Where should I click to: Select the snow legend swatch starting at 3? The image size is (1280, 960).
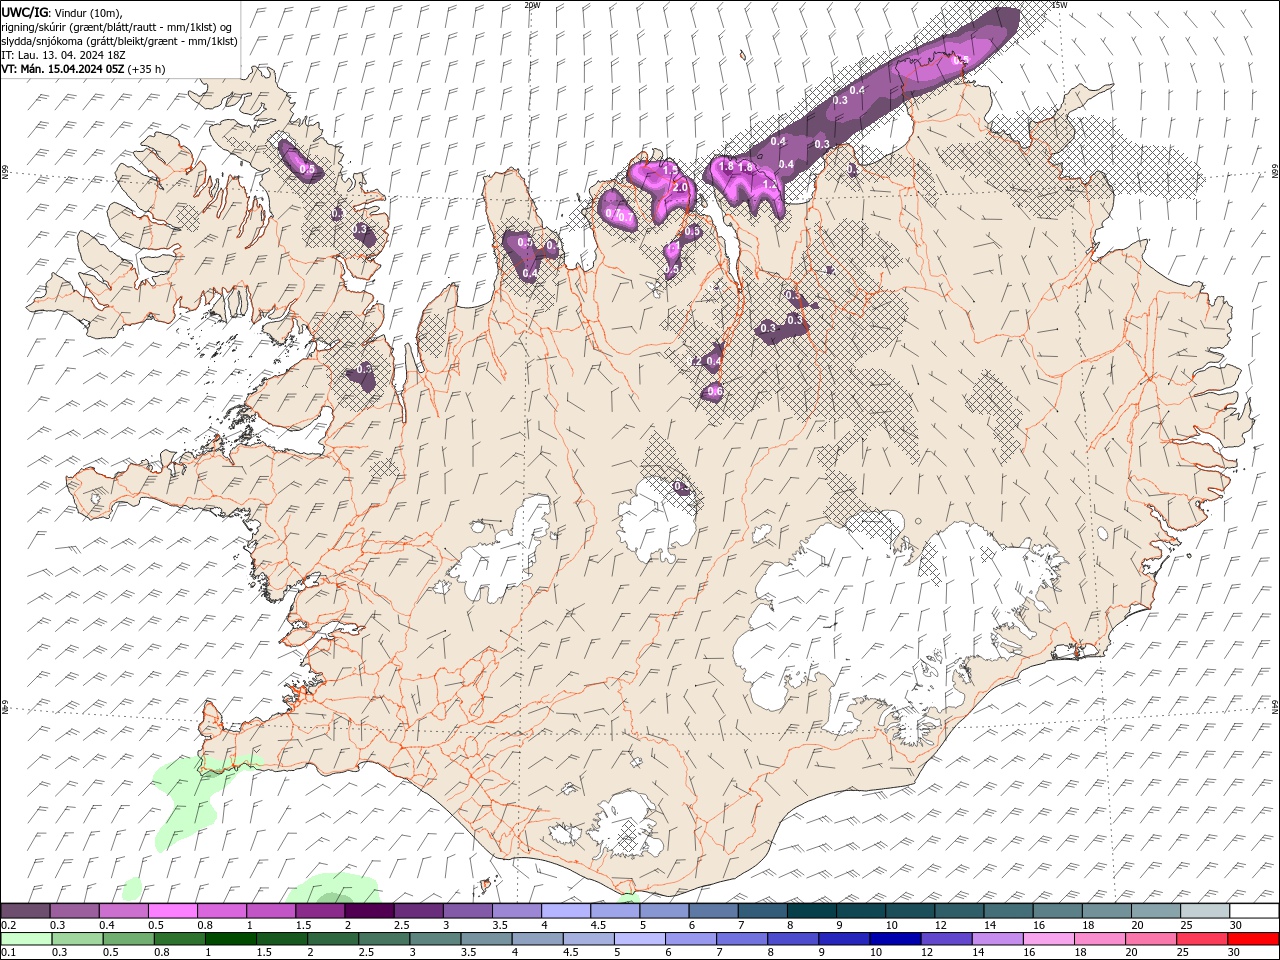tap(468, 911)
